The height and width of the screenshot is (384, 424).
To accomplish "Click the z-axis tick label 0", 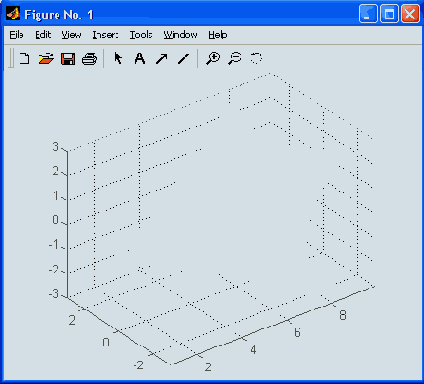I will point(55,220).
